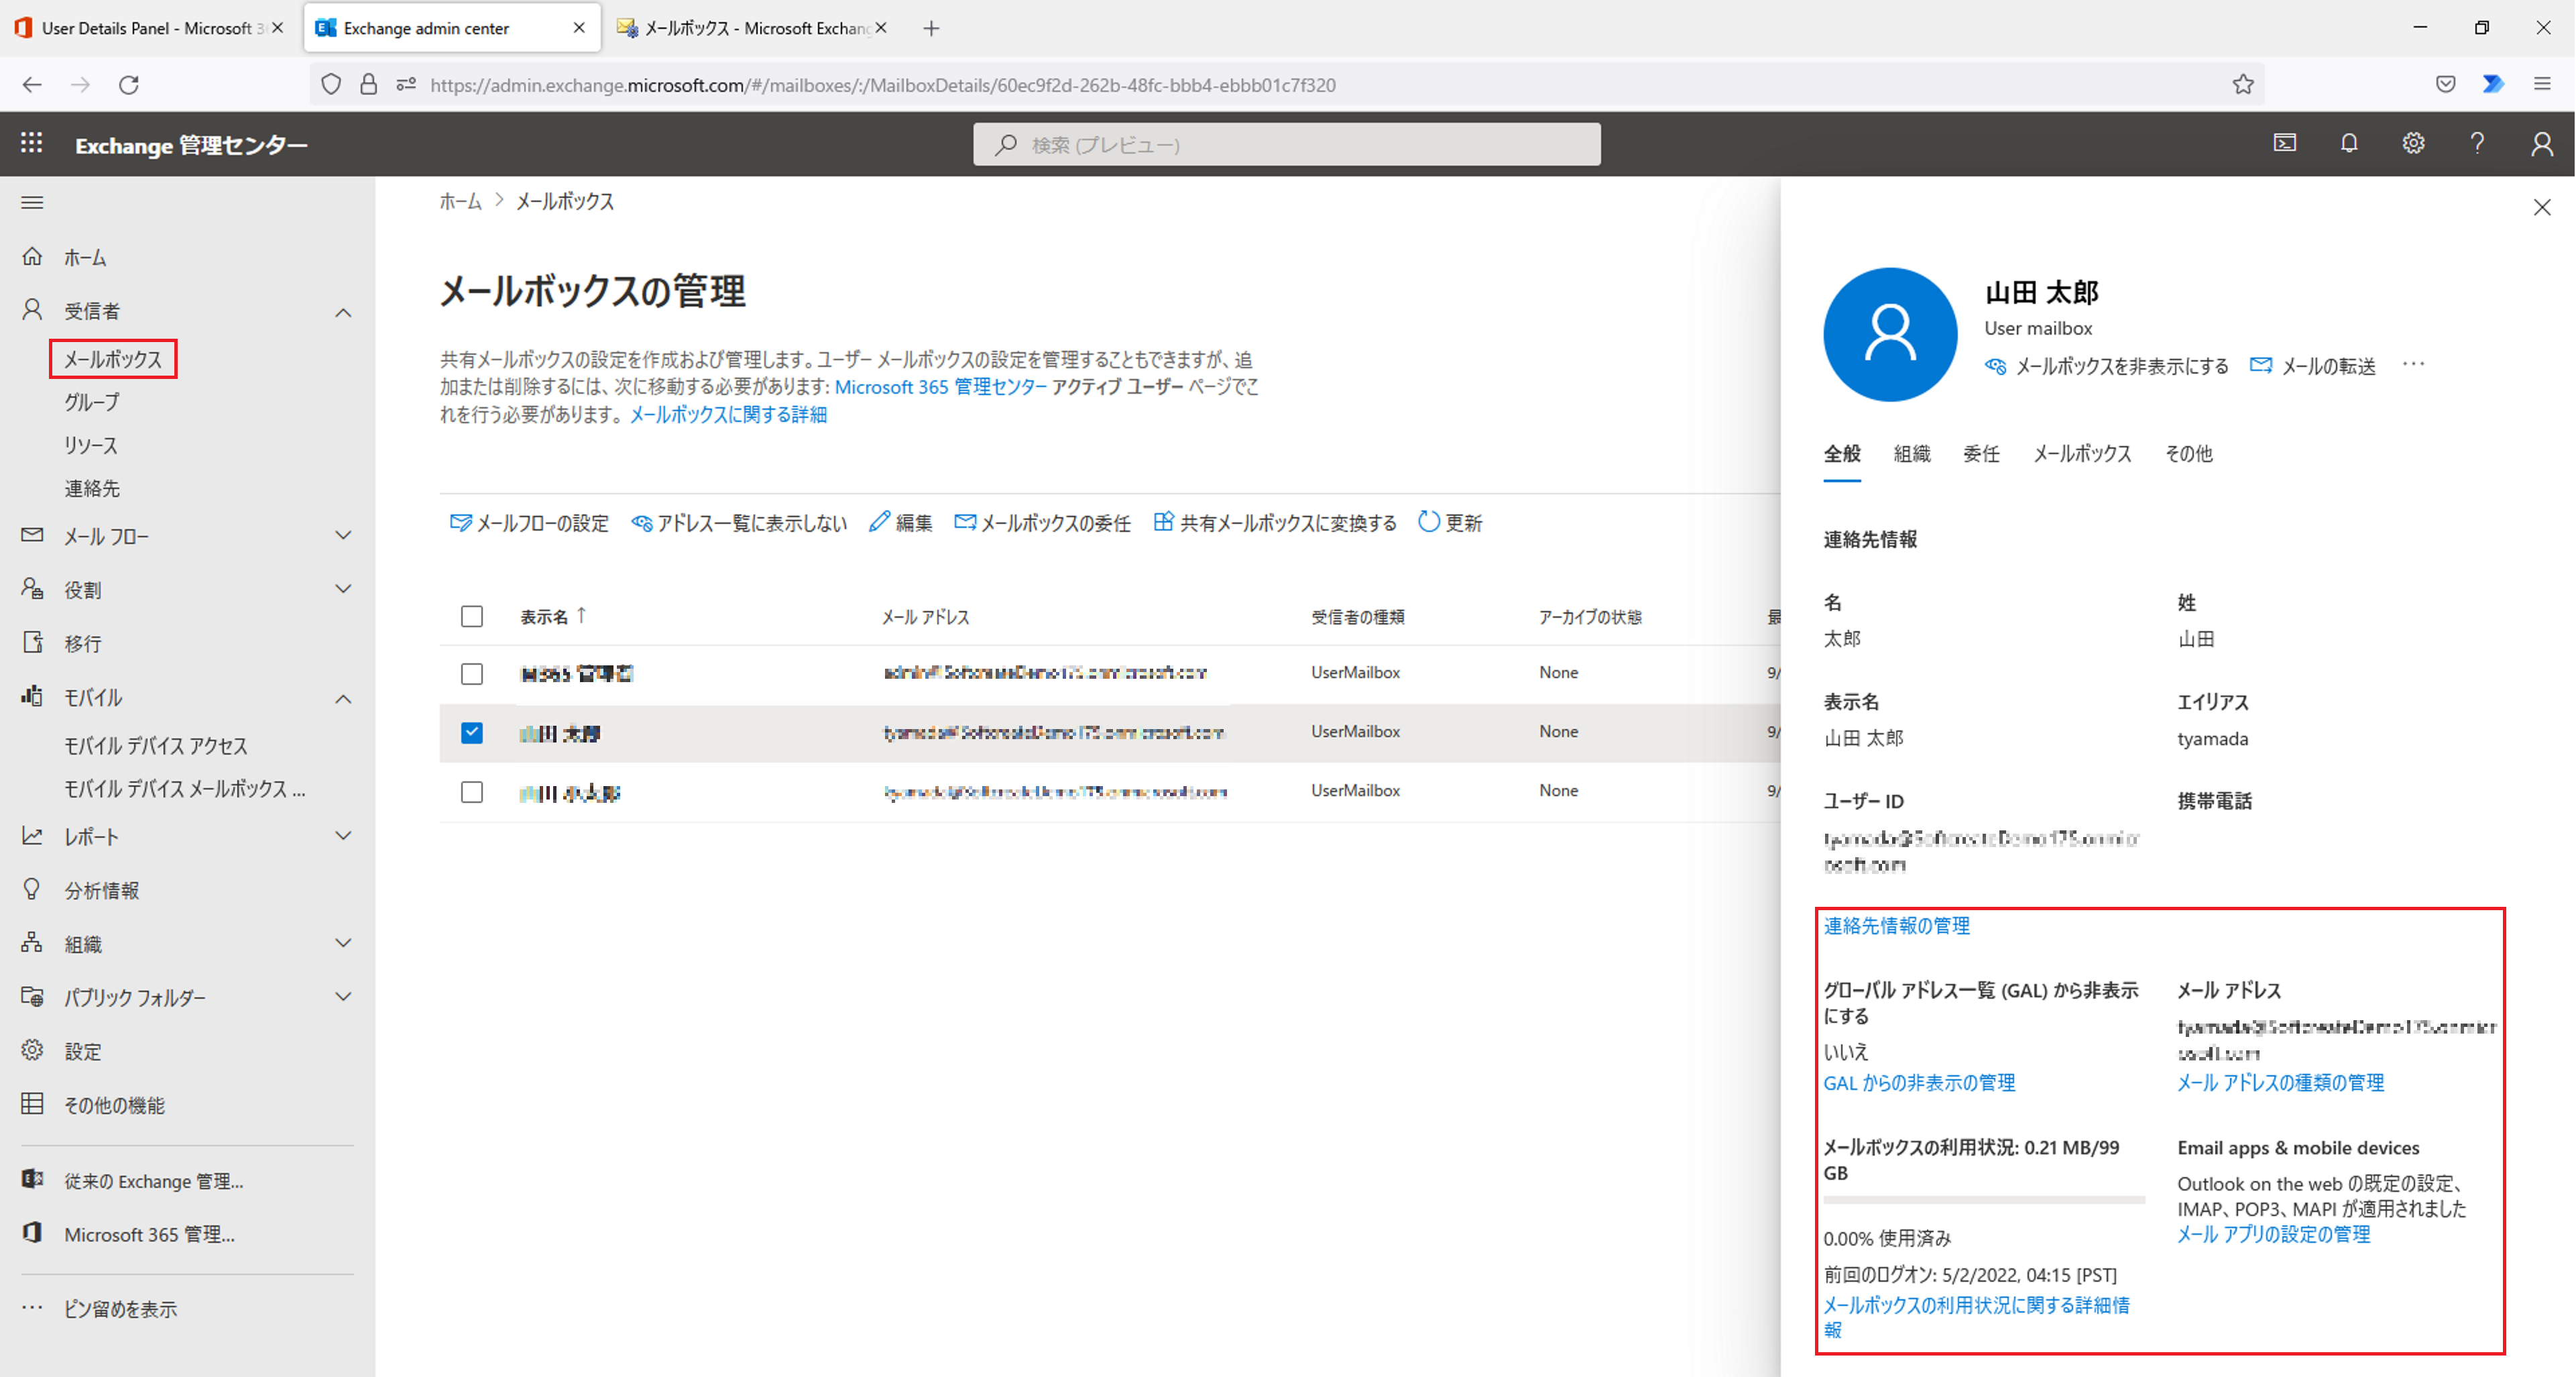The image size is (2576, 1377).
Task: Collapse the navigation hamburger menu
Action: coord(32,203)
